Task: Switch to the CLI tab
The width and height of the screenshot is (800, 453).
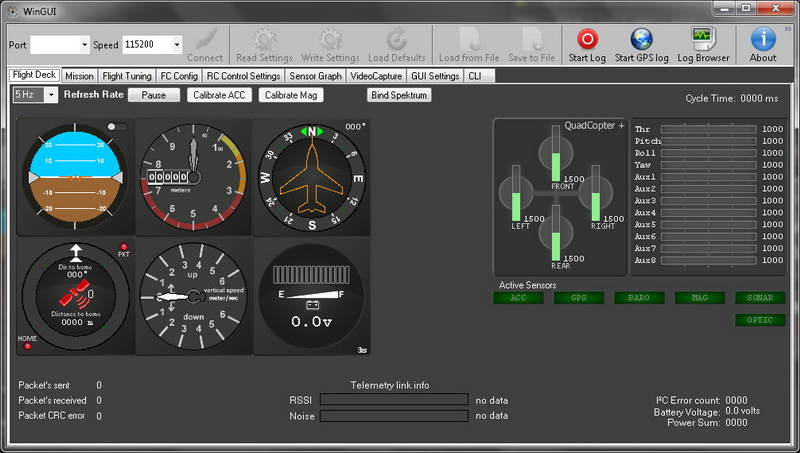Action: [x=479, y=76]
